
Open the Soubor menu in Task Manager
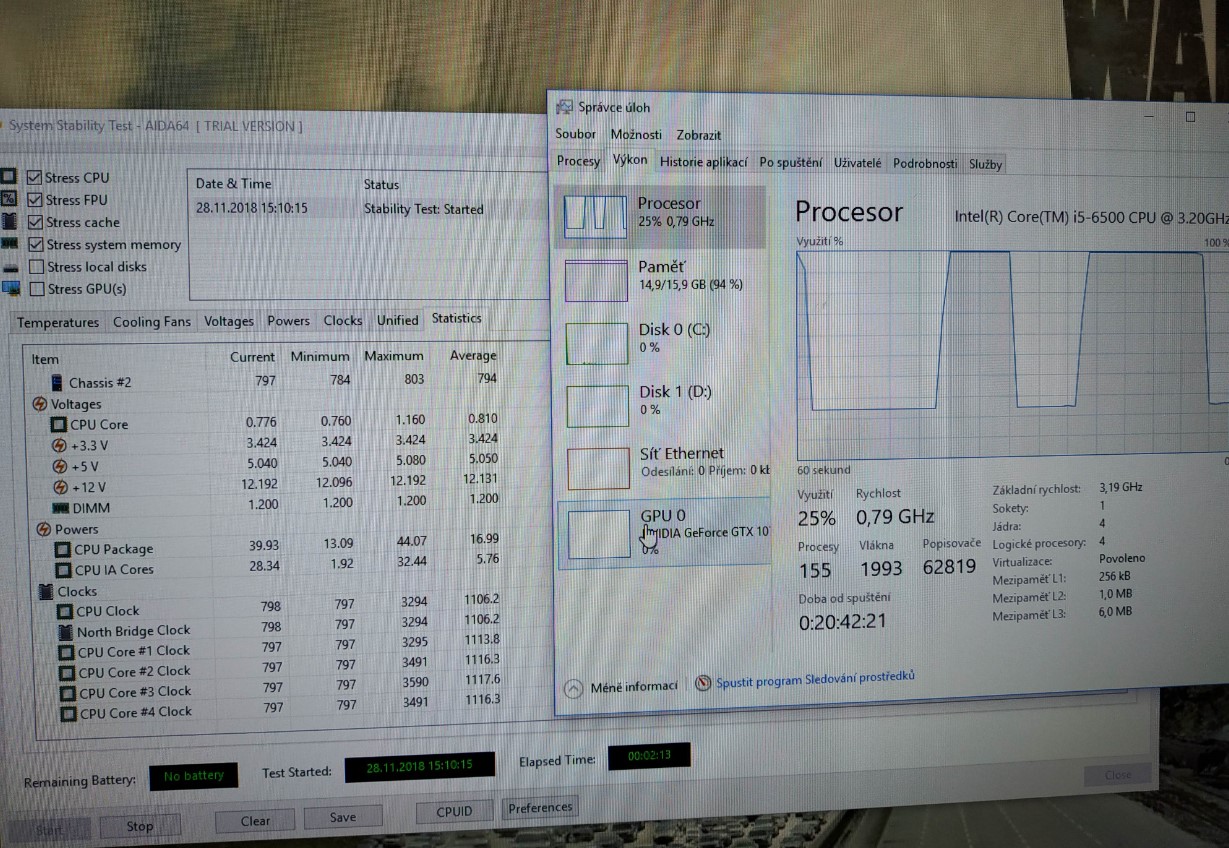pos(575,134)
